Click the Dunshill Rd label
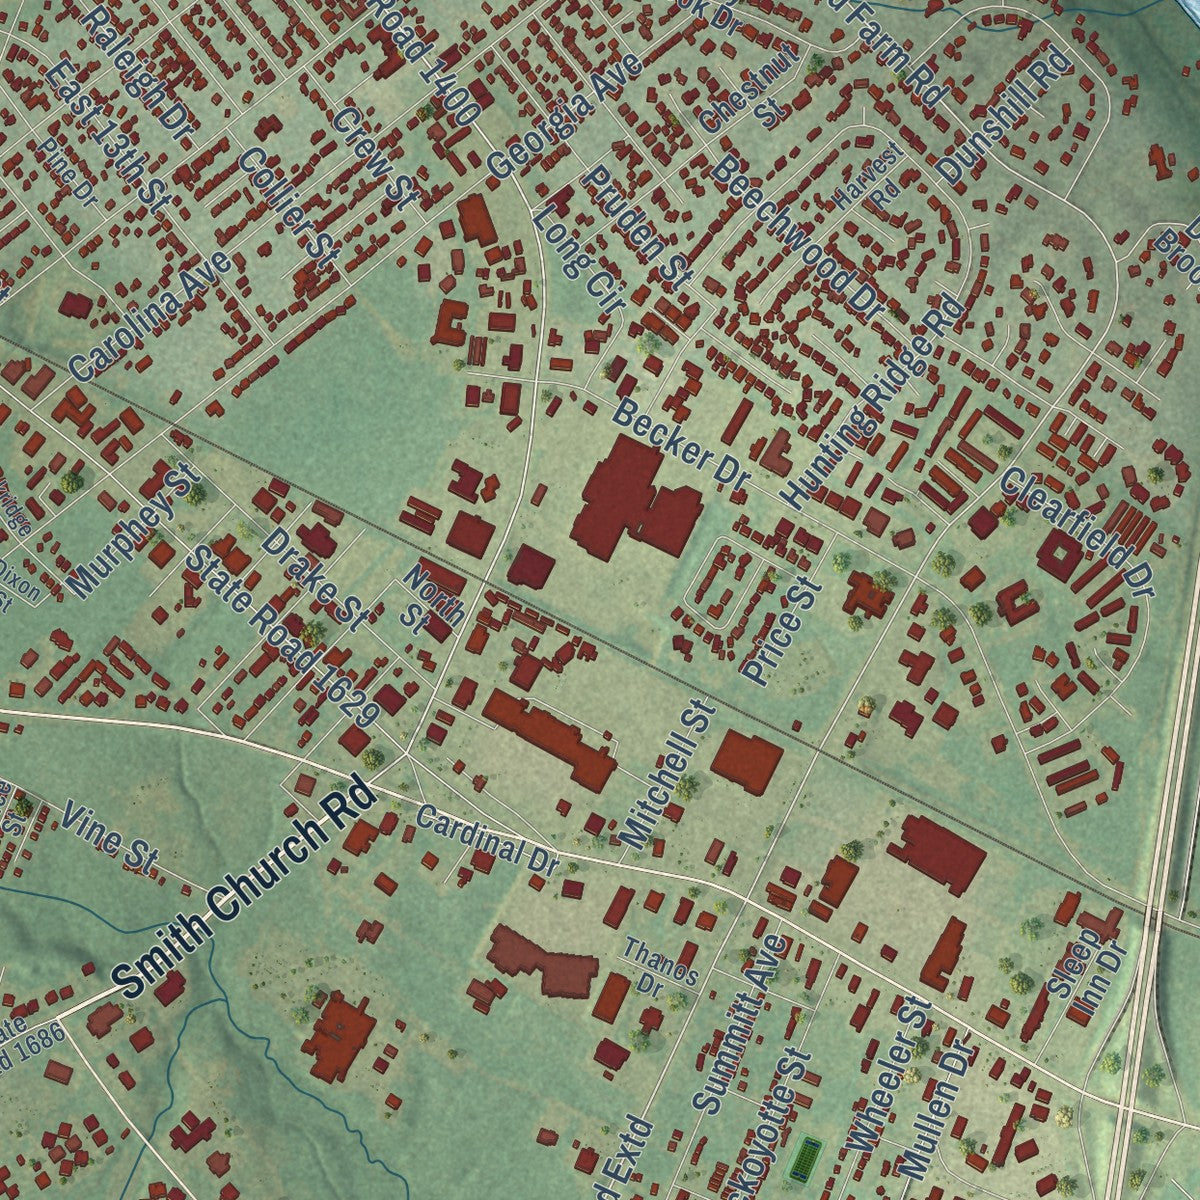This screenshot has height=1200, width=1200. (x=1003, y=118)
